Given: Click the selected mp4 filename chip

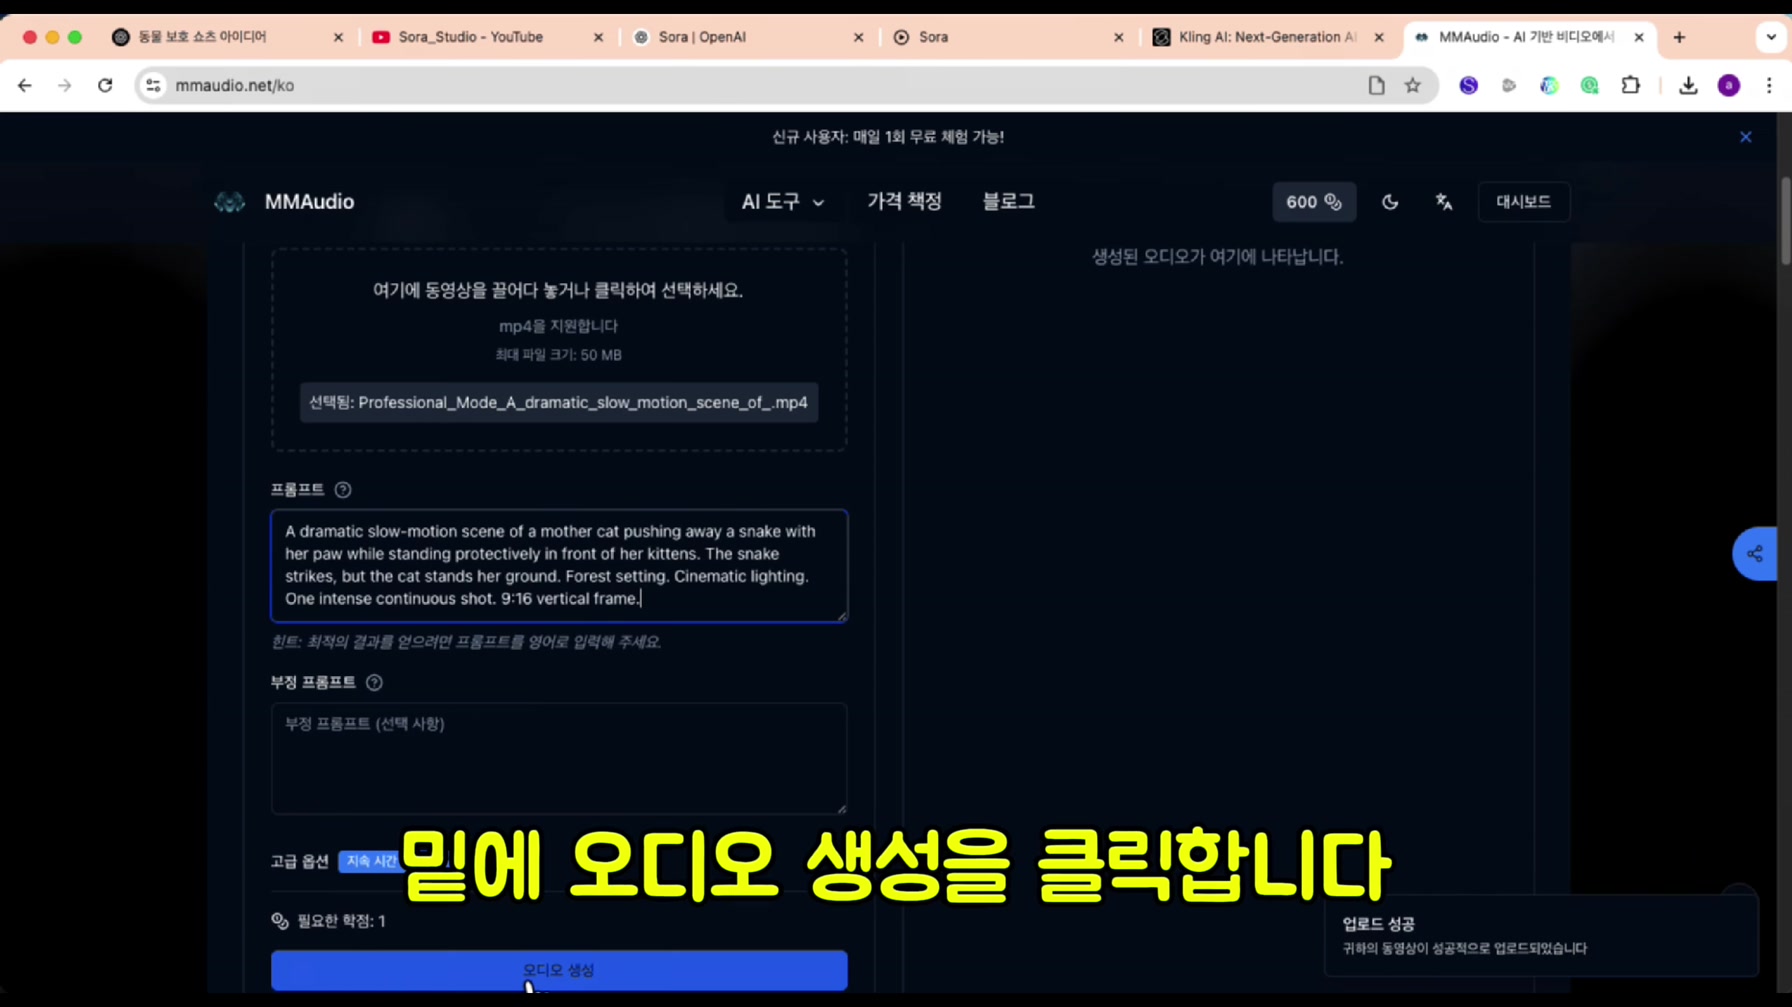Looking at the screenshot, I should [559, 403].
